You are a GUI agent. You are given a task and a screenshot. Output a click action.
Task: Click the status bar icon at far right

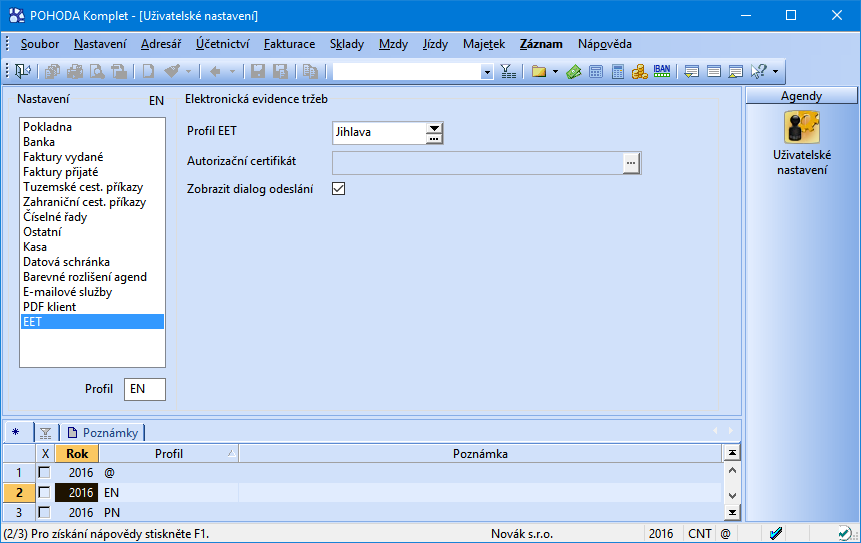[846, 533]
